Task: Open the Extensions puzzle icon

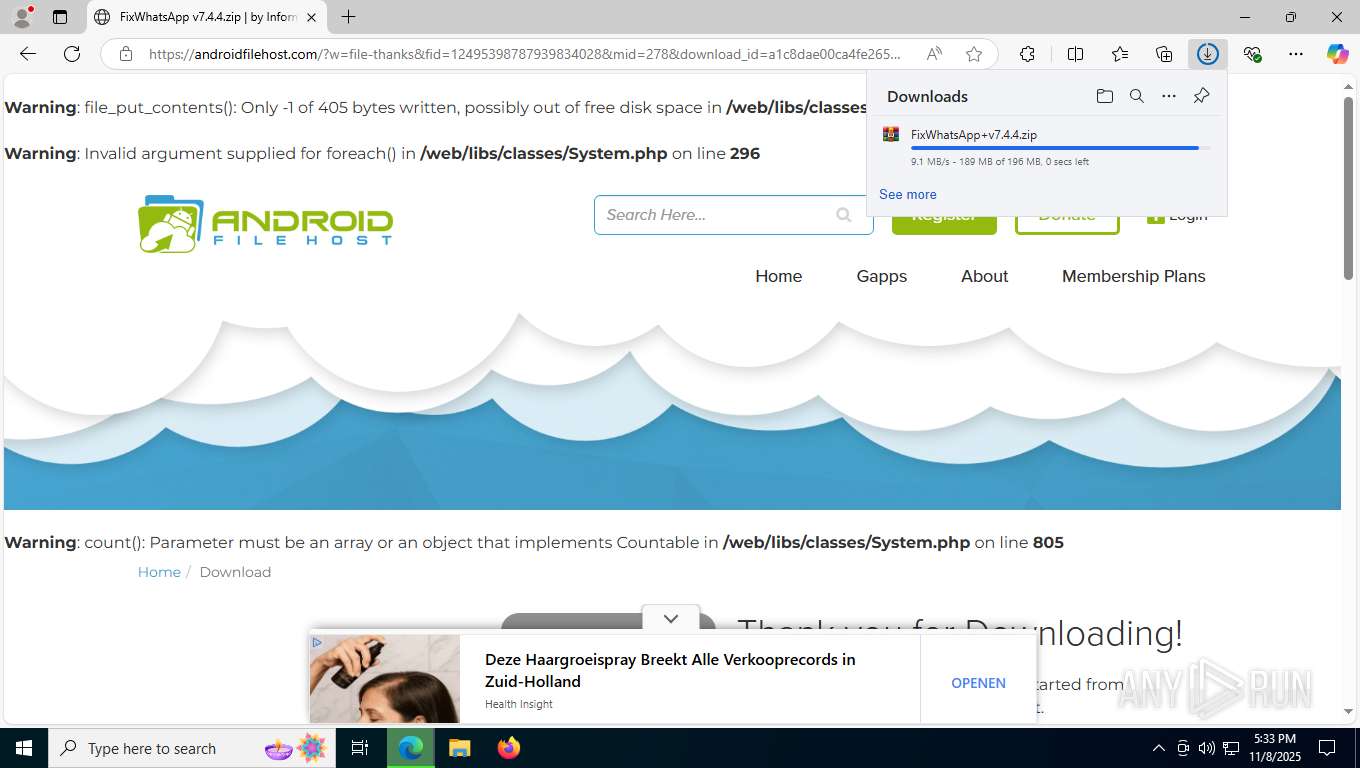Action: click(x=1027, y=54)
